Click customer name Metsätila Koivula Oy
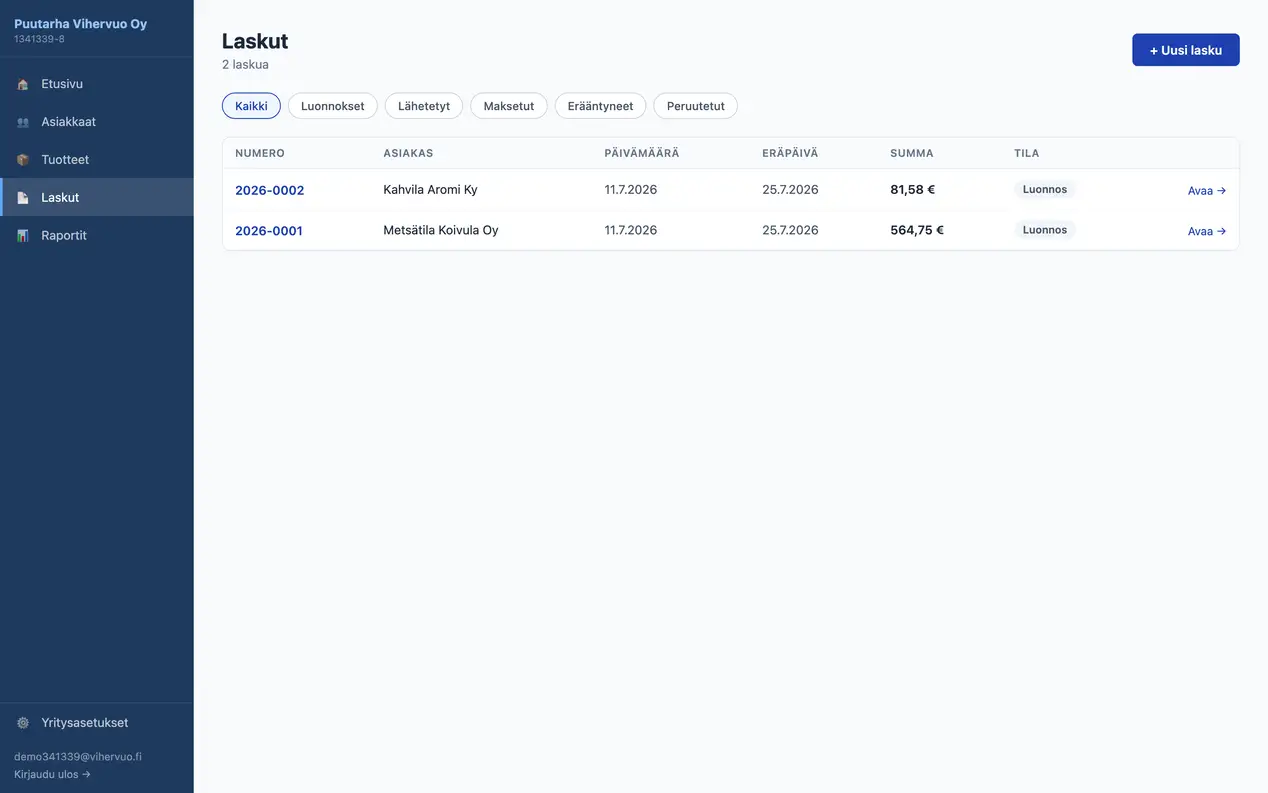The width and height of the screenshot is (1268, 793). 441,230
